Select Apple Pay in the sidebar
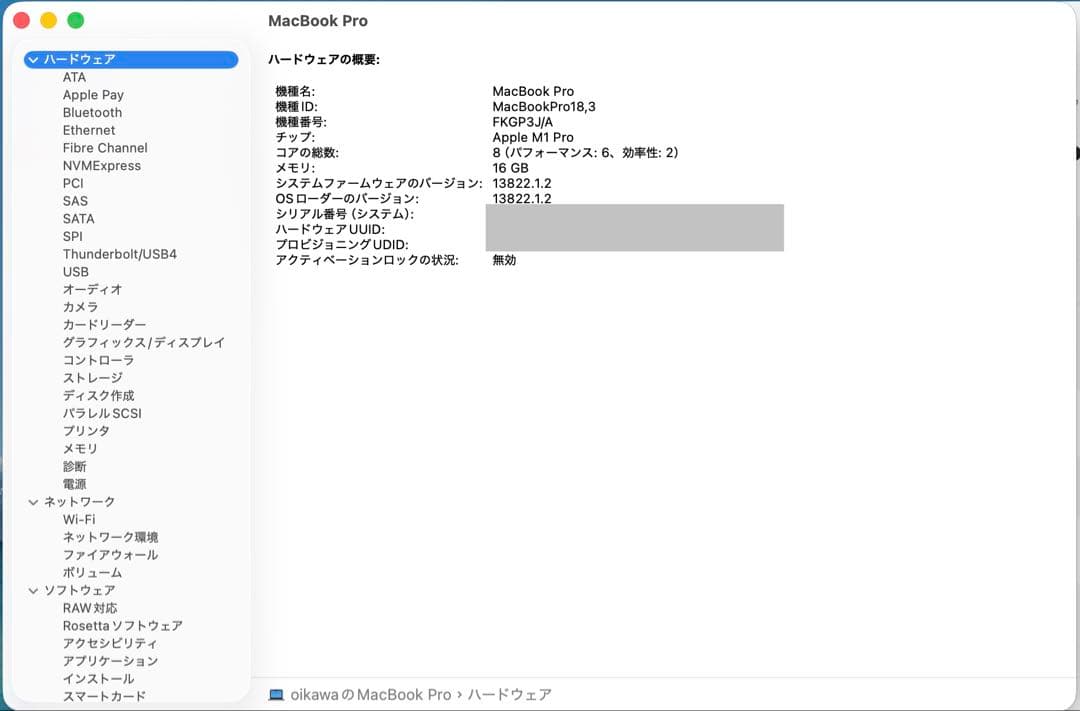1080x711 pixels. coord(93,94)
